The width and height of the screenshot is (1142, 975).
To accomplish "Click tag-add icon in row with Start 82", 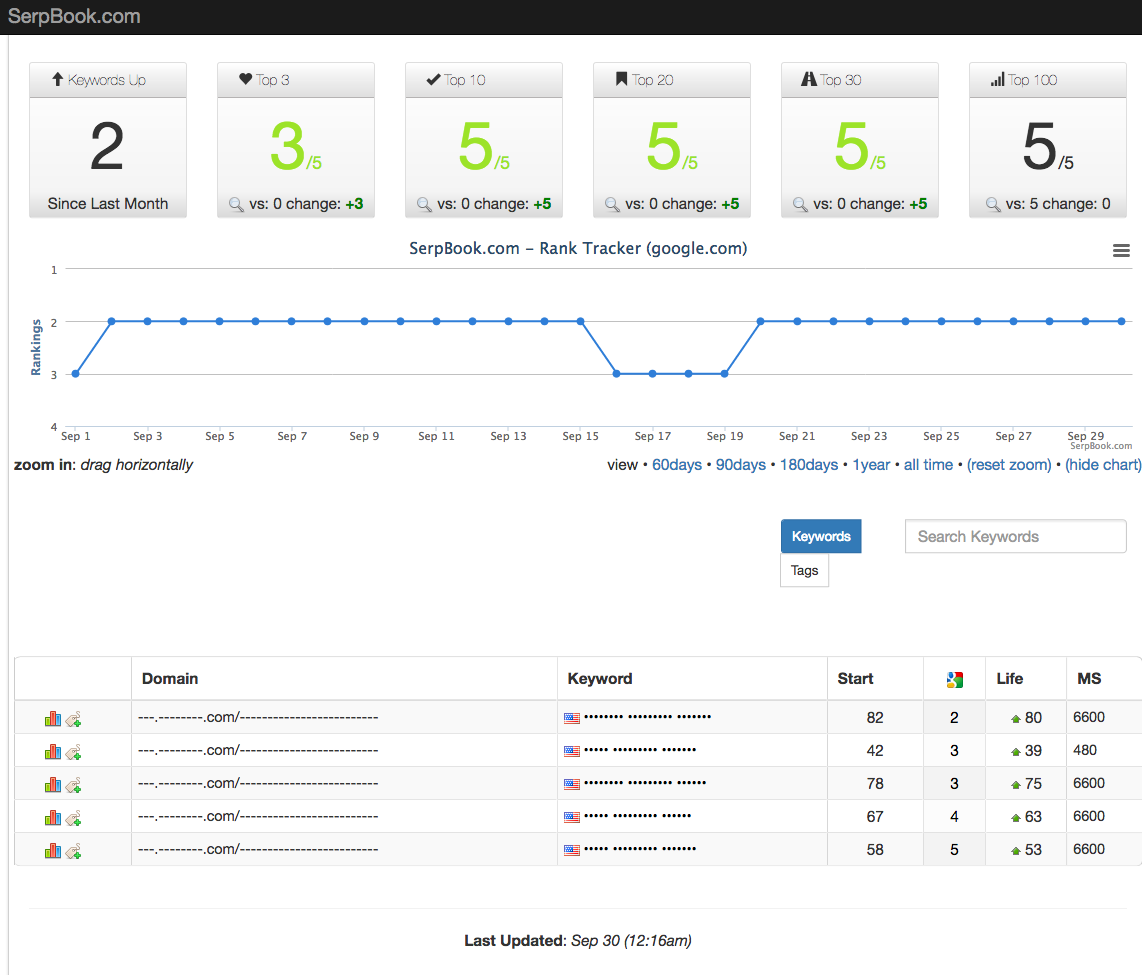I will (x=73, y=720).
